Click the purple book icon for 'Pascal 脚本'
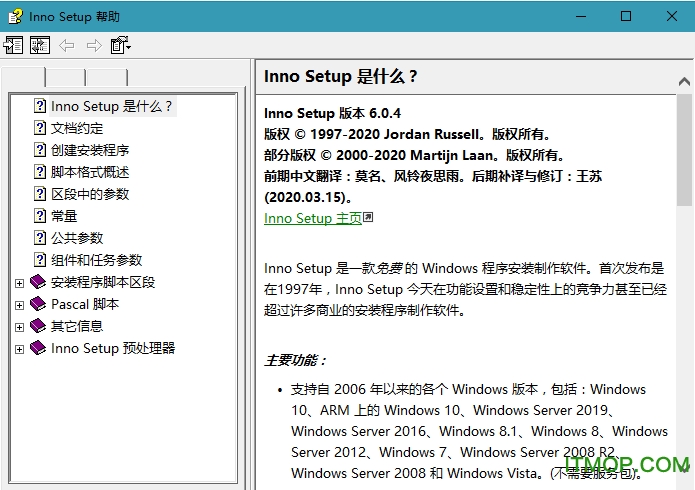 (x=38, y=304)
